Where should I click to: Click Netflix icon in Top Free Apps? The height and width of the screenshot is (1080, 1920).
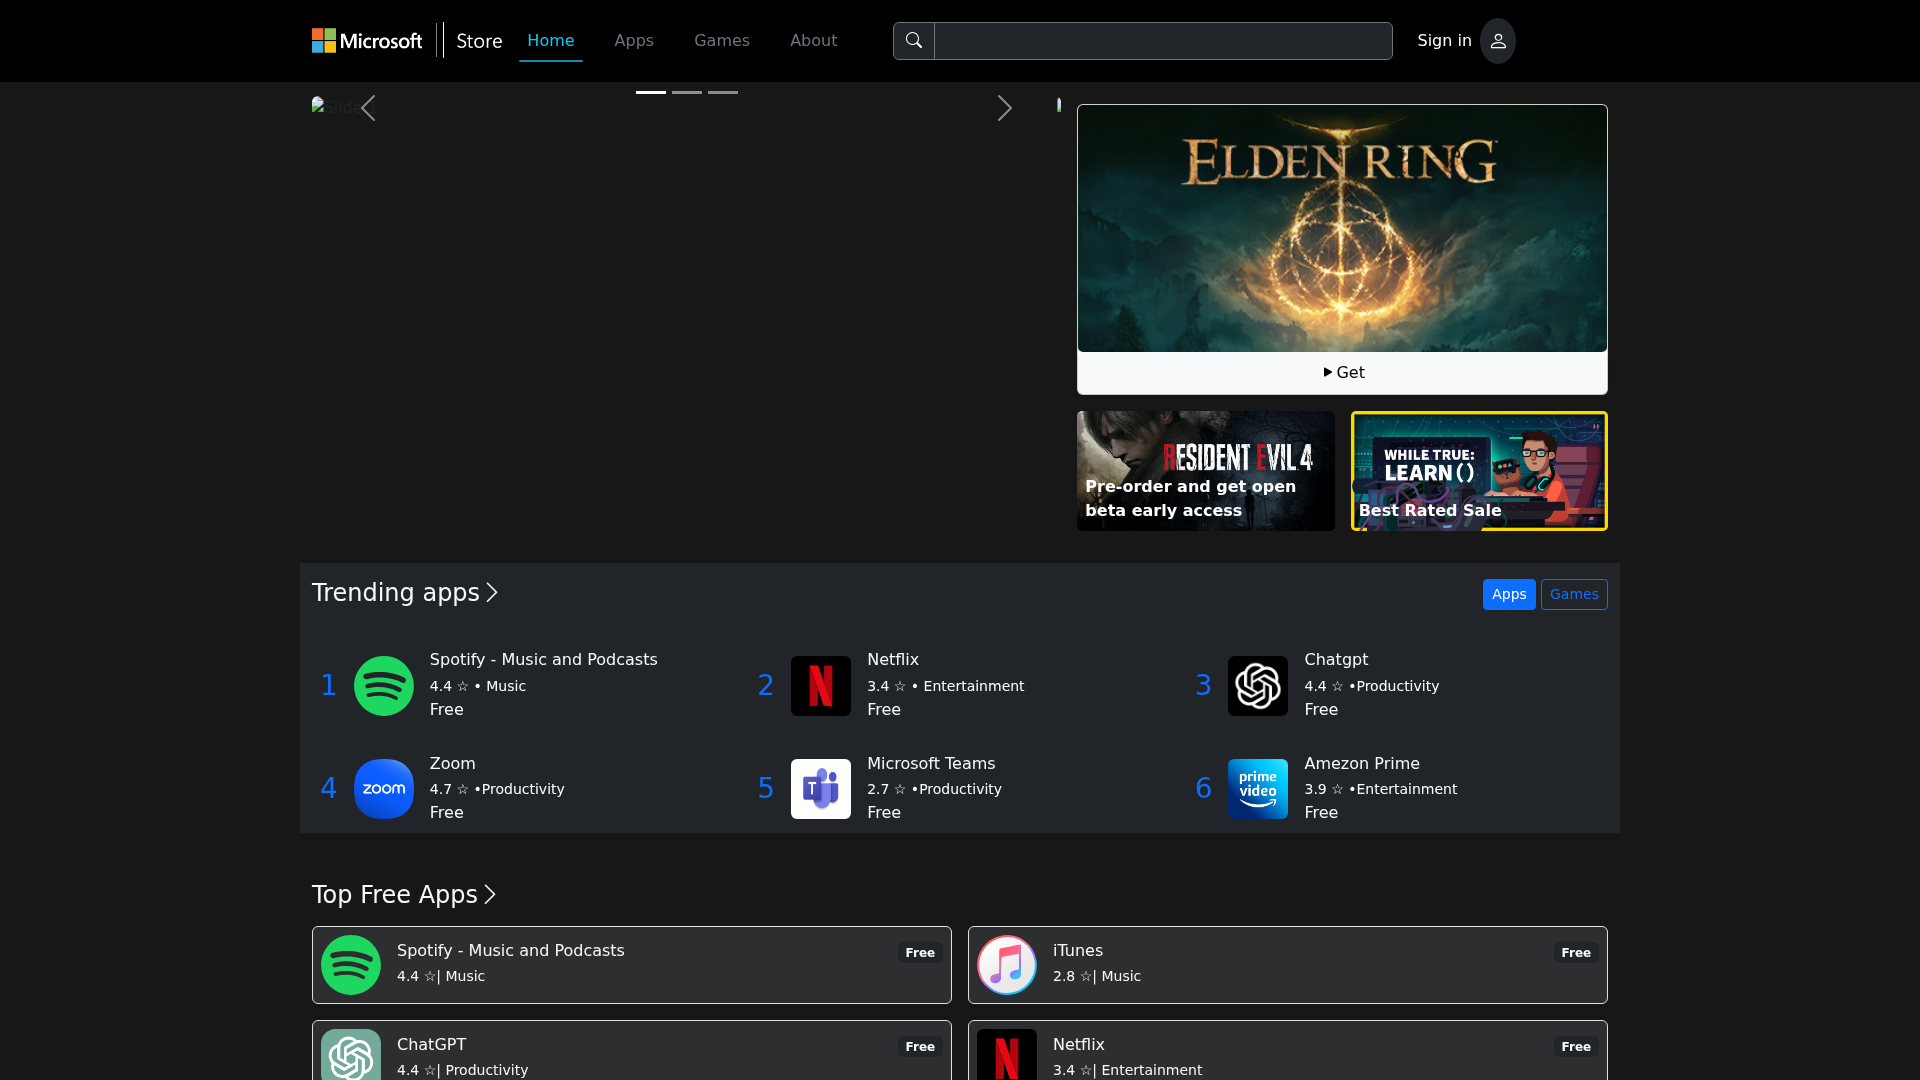pos(1007,1055)
